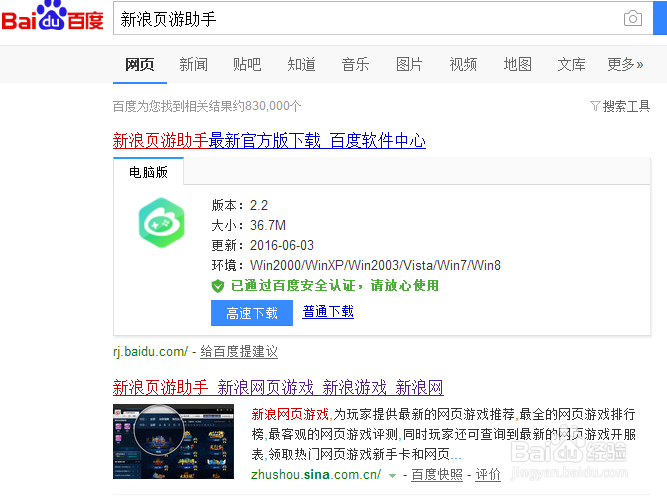This screenshot has width=667, height=496.
Task: Open the 知道 tab
Action: 301,65
